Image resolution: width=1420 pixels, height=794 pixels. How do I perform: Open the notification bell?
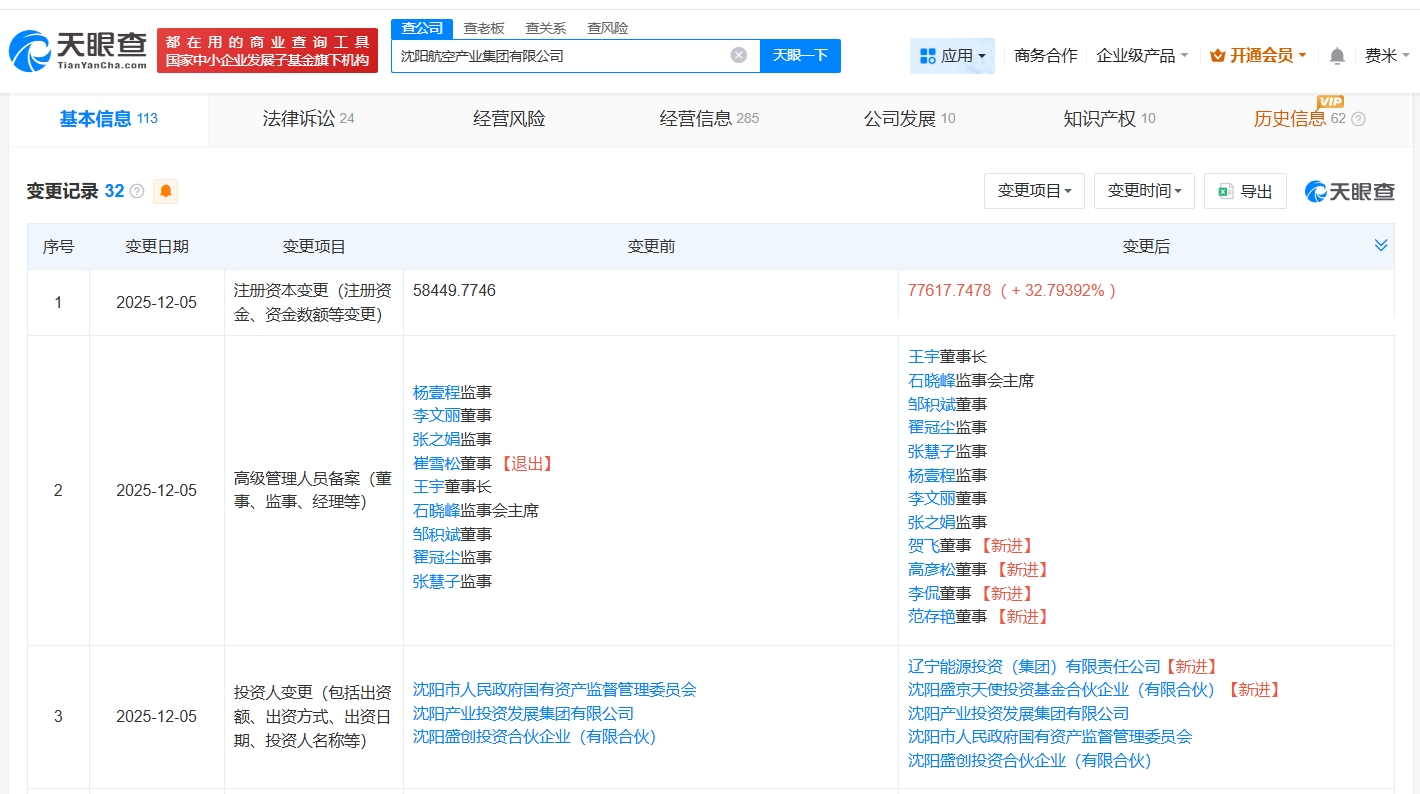[1337, 56]
